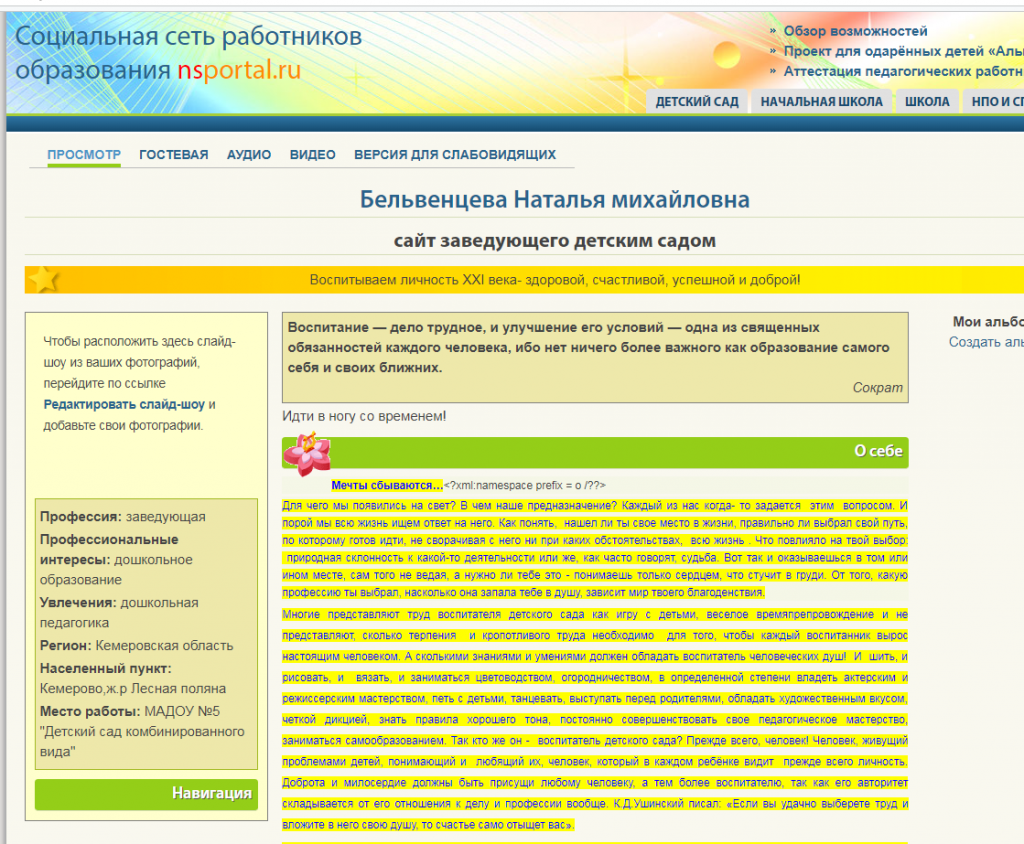Click the Воспитание — дело трудное quote
This screenshot has width=1024, height=844.
tap(588, 348)
